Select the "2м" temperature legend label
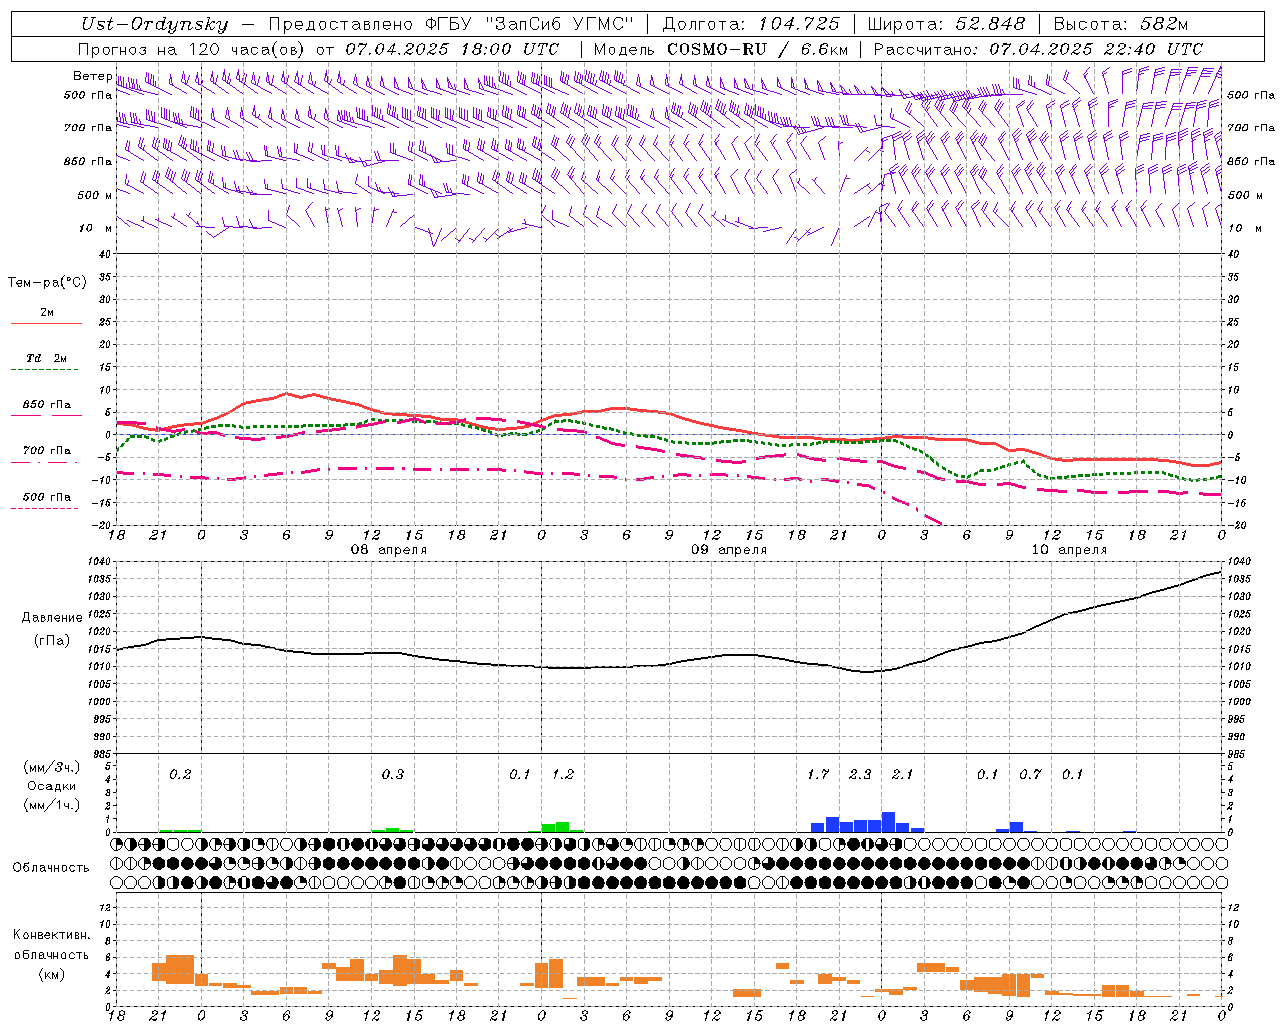This screenshot has height=1024, width=1280. (47, 313)
